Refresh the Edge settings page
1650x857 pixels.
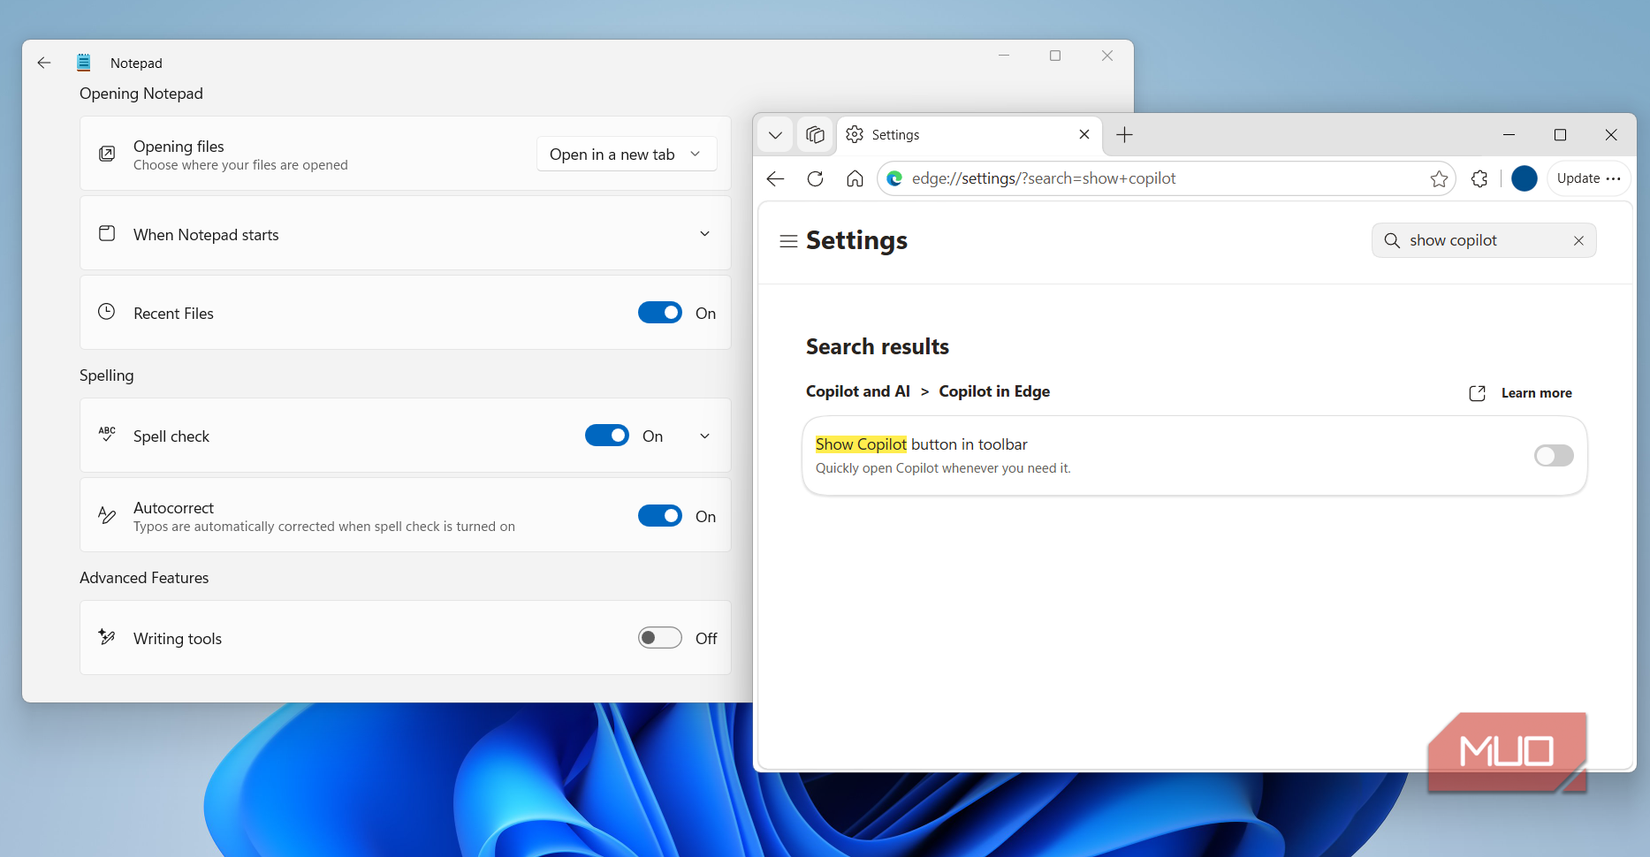pyautogui.click(x=815, y=179)
